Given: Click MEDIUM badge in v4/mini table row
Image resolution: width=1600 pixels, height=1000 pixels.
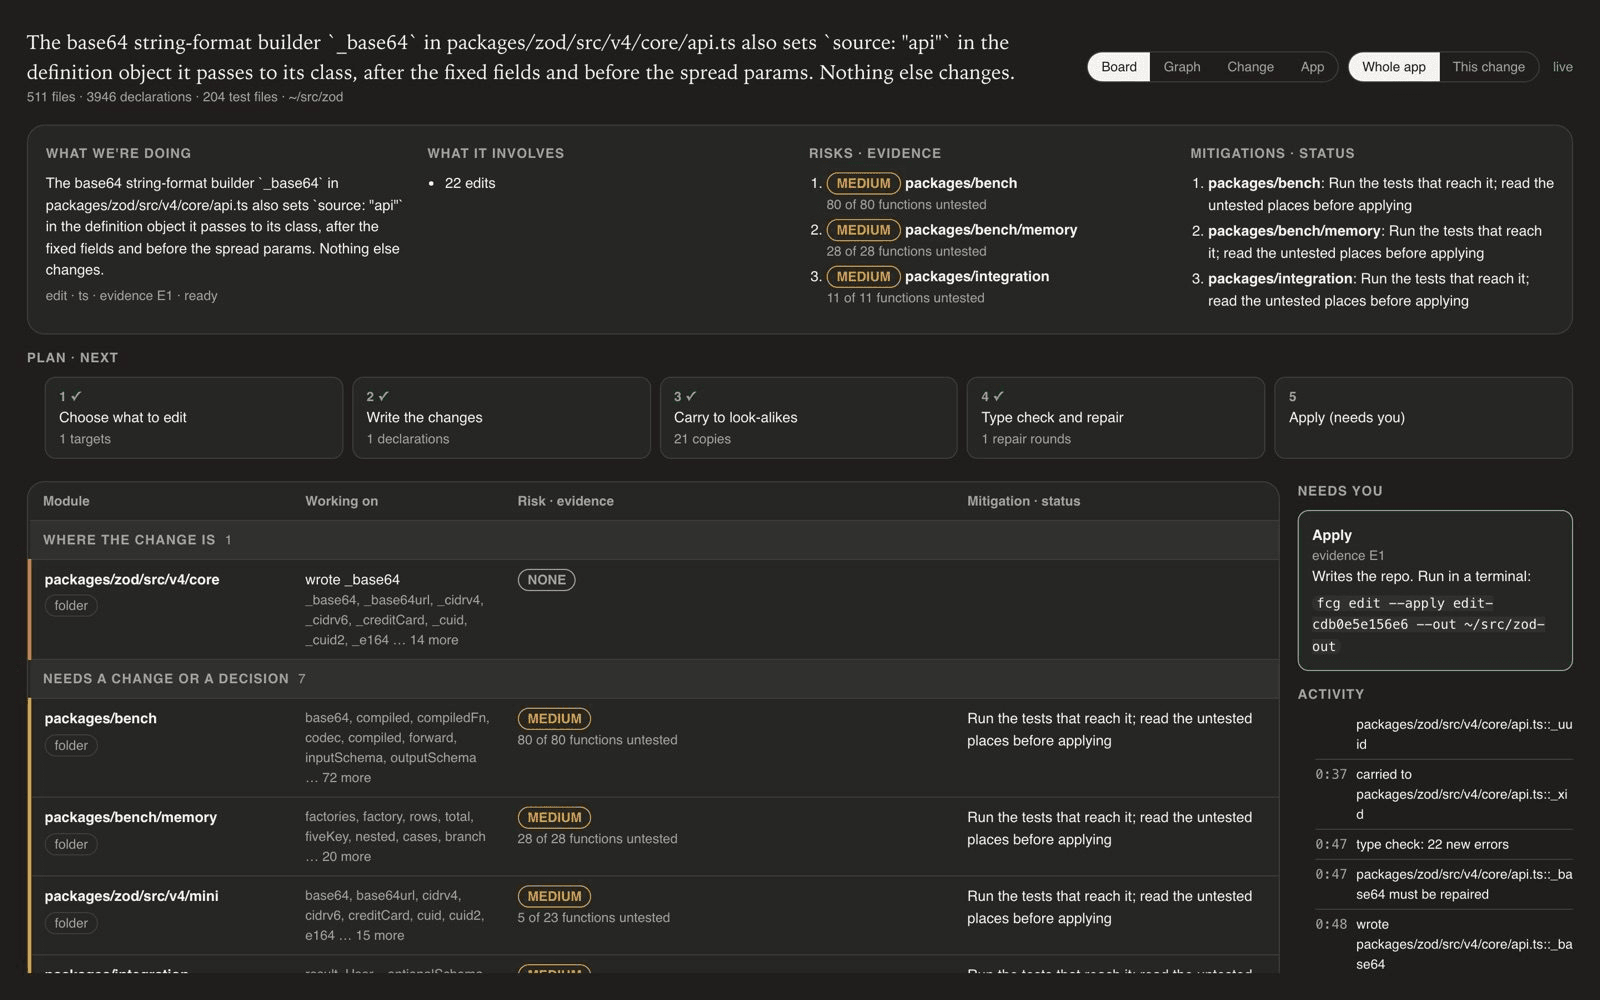Looking at the screenshot, I should click(x=554, y=897).
